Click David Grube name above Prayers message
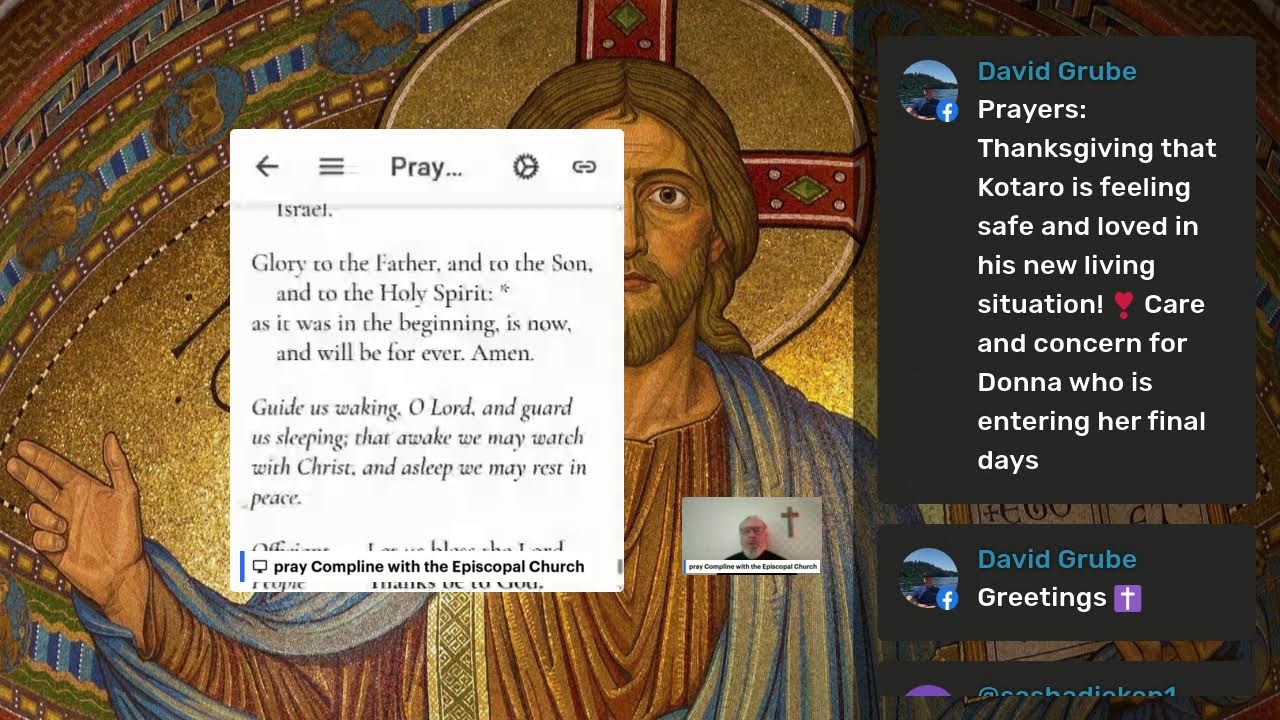 point(1057,71)
